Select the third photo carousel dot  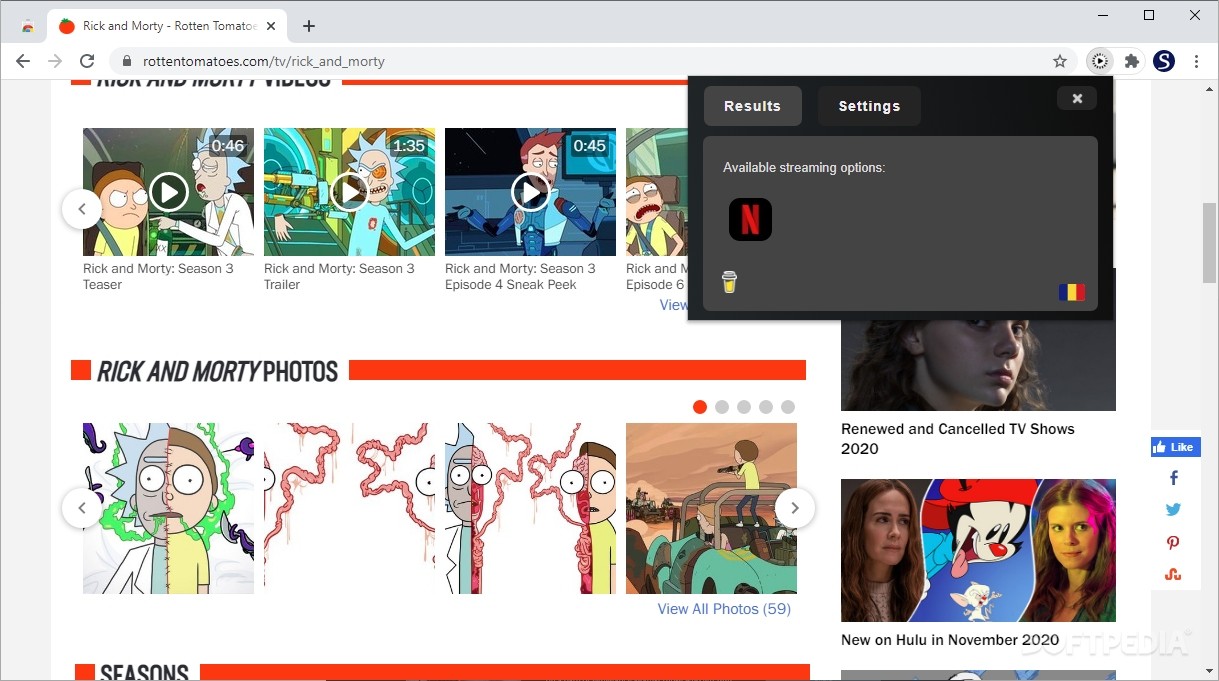744,407
